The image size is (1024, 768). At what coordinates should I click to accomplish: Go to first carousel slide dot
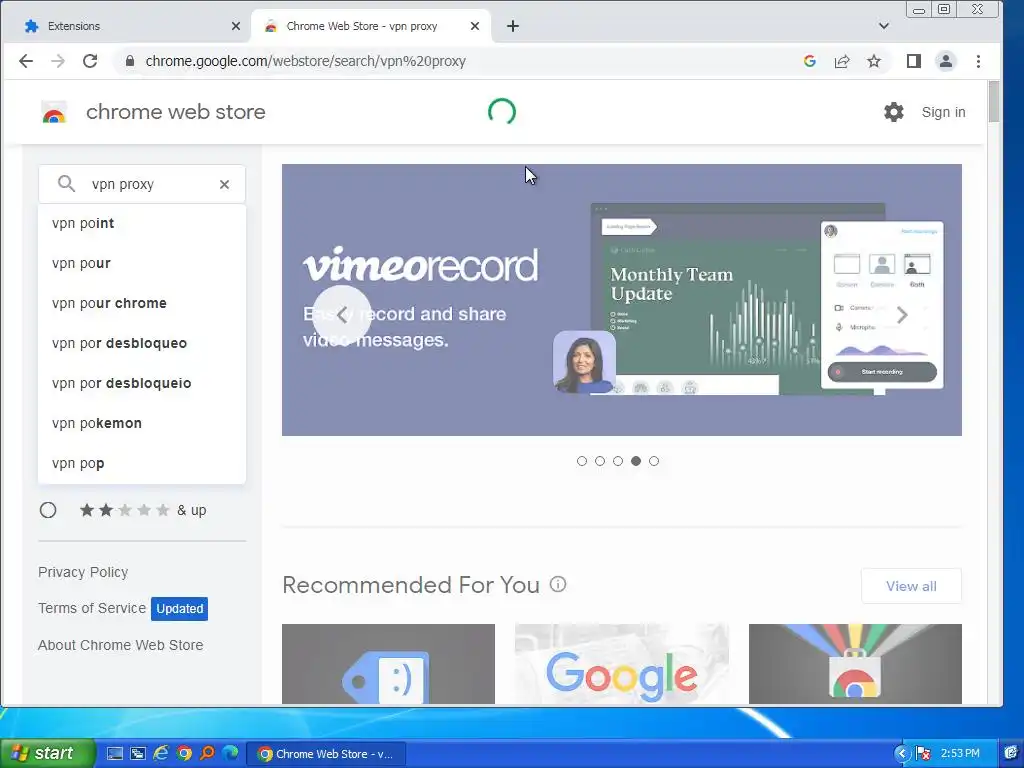pyautogui.click(x=582, y=461)
